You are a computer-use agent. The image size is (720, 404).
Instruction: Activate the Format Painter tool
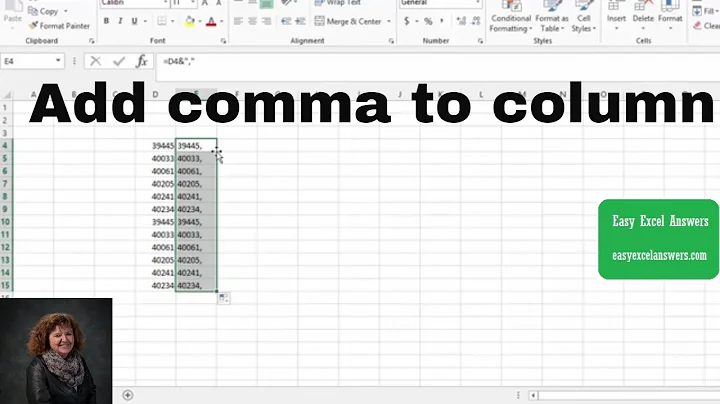point(59,26)
